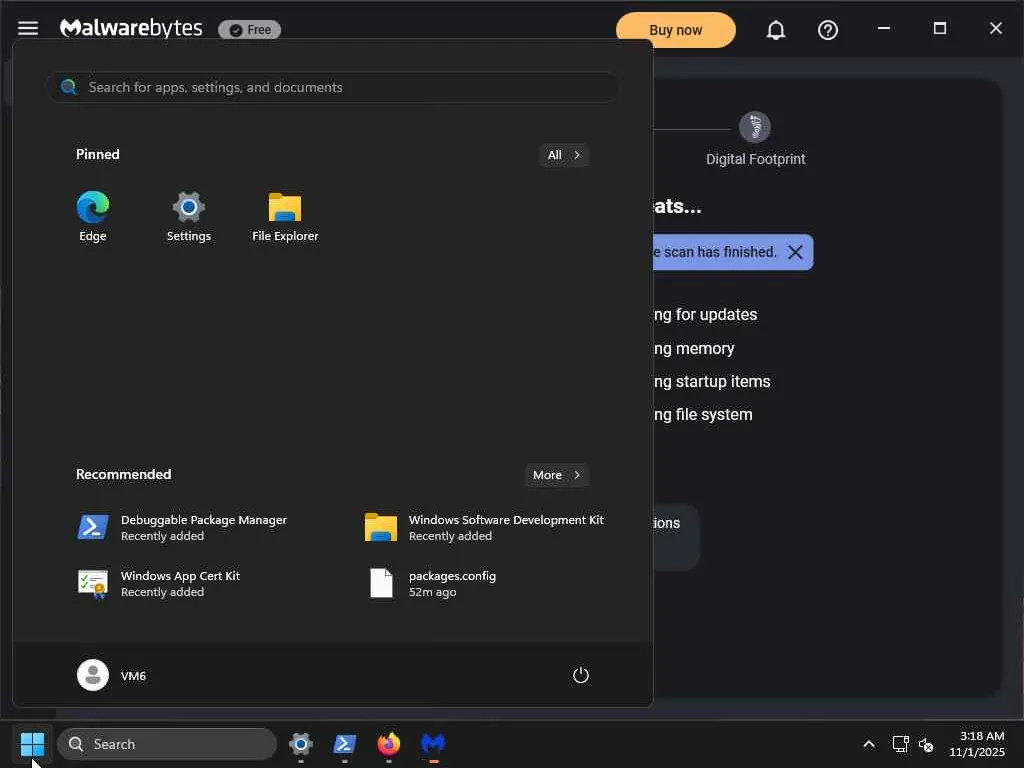This screenshot has height=768, width=1024.
Task: Switch to Malwarebytes on the taskbar
Action: [x=433, y=744]
